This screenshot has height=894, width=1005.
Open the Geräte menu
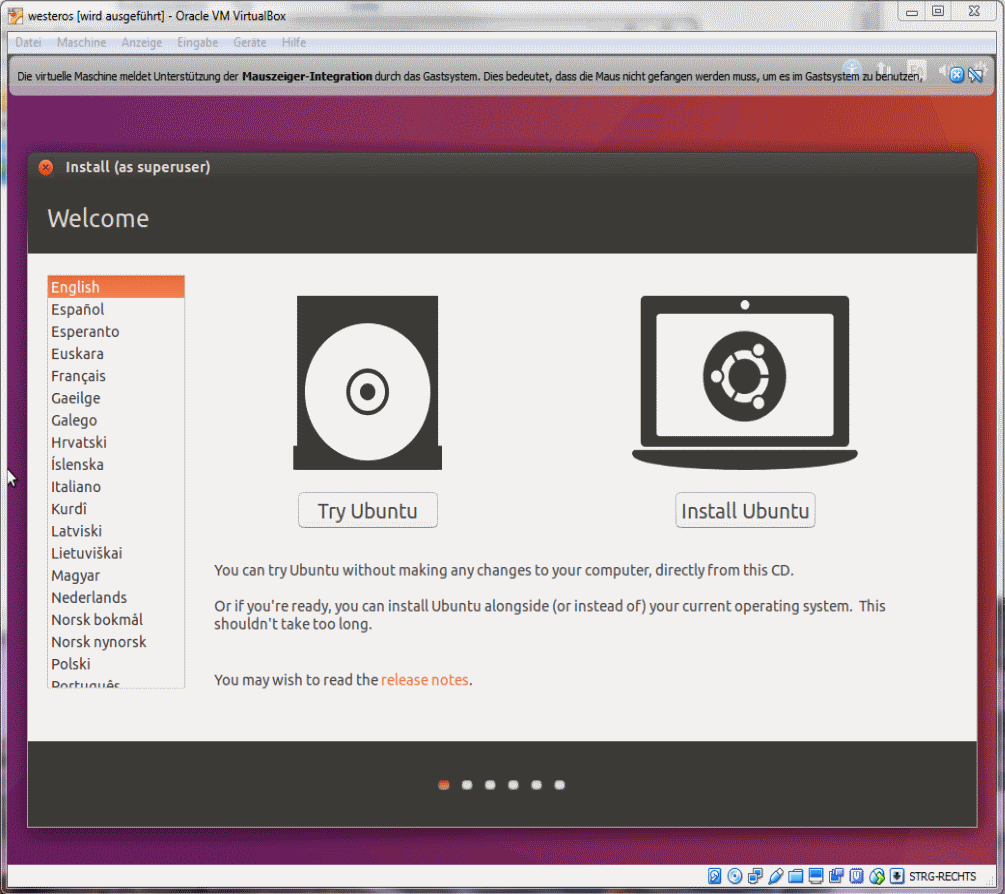coord(249,42)
